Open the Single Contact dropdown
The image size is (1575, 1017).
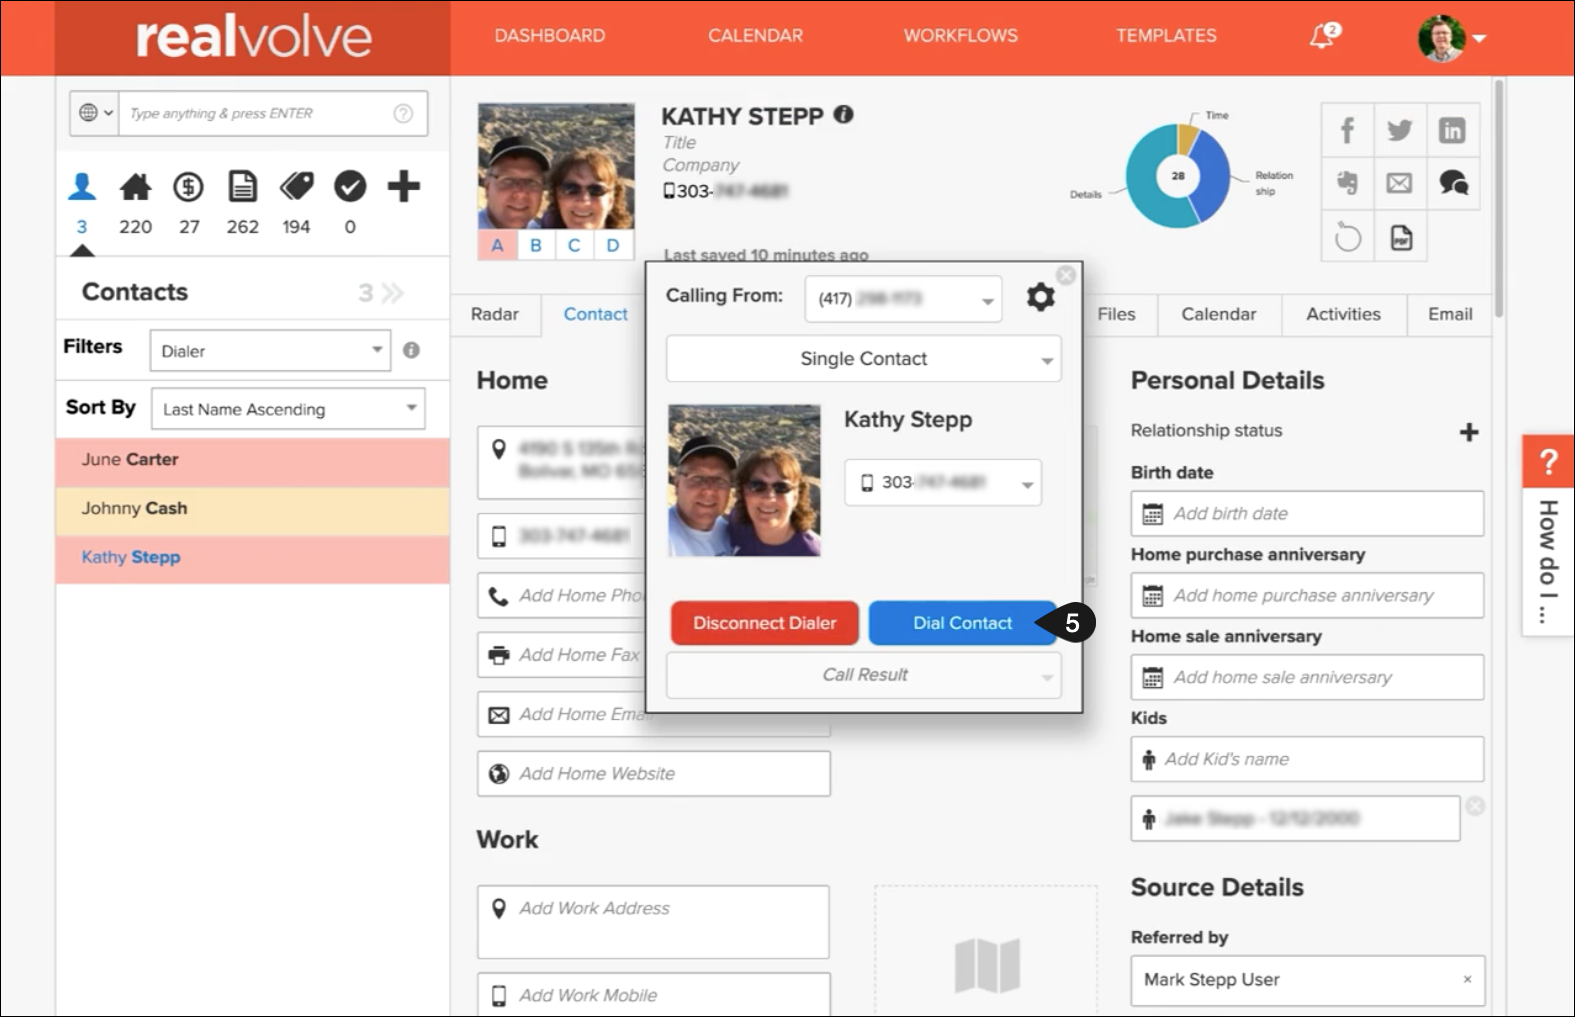pyautogui.click(x=863, y=359)
